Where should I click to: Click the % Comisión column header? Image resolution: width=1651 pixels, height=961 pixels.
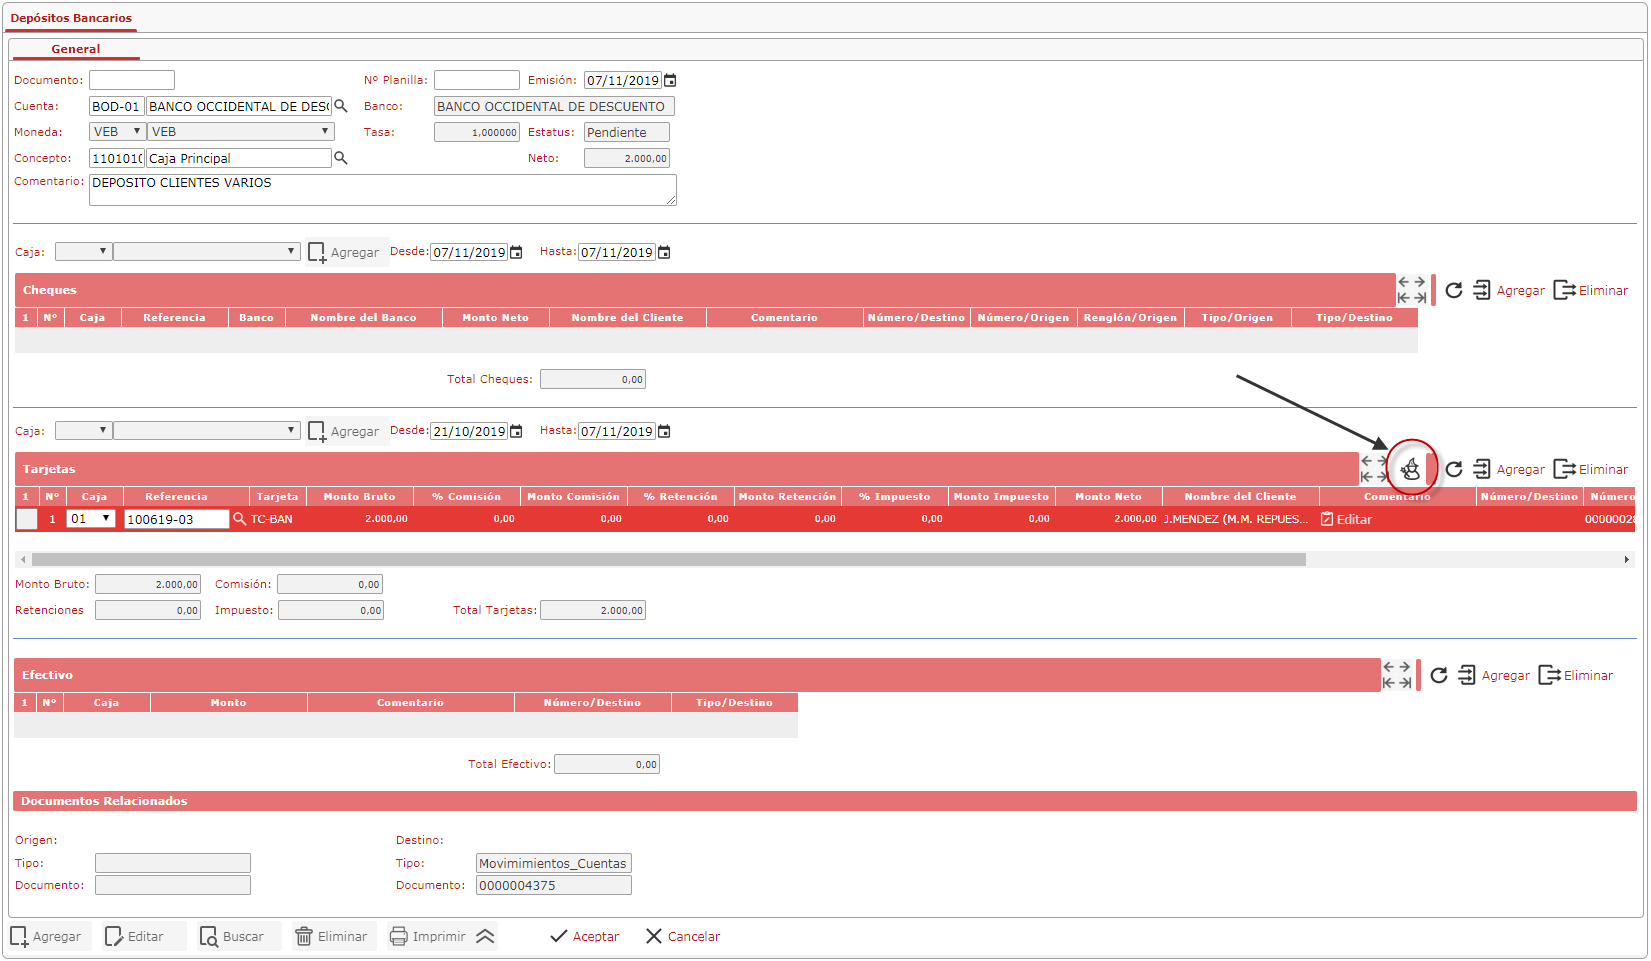(466, 496)
